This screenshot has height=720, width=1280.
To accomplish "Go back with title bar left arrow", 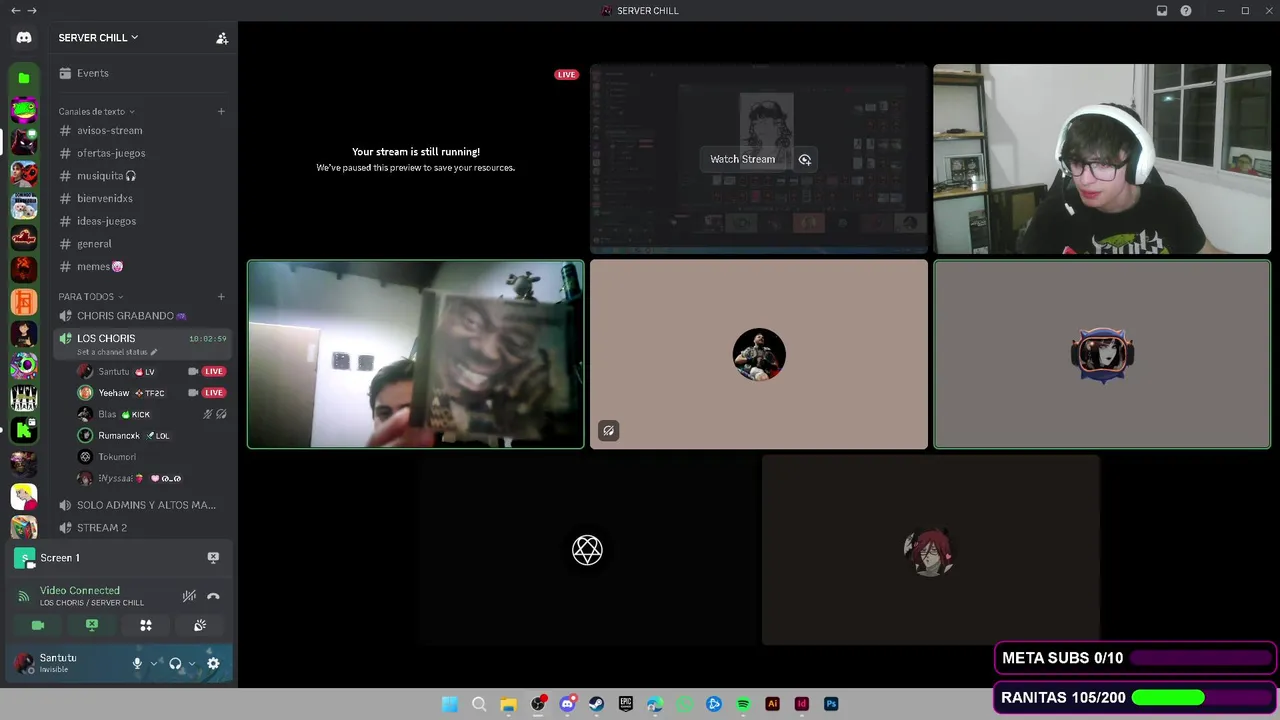I will click(x=14, y=11).
